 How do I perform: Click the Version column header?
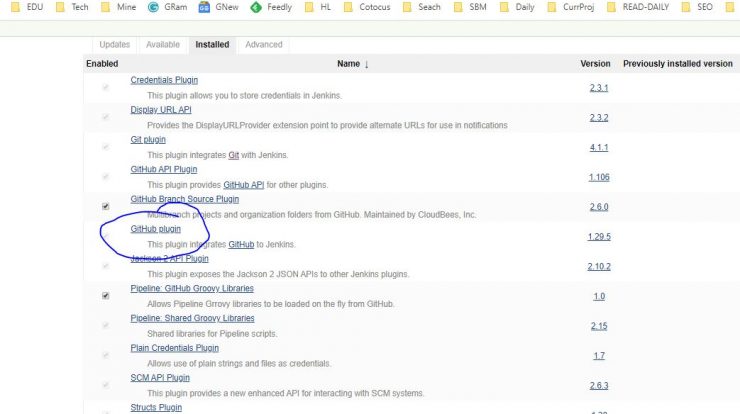click(x=595, y=64)
